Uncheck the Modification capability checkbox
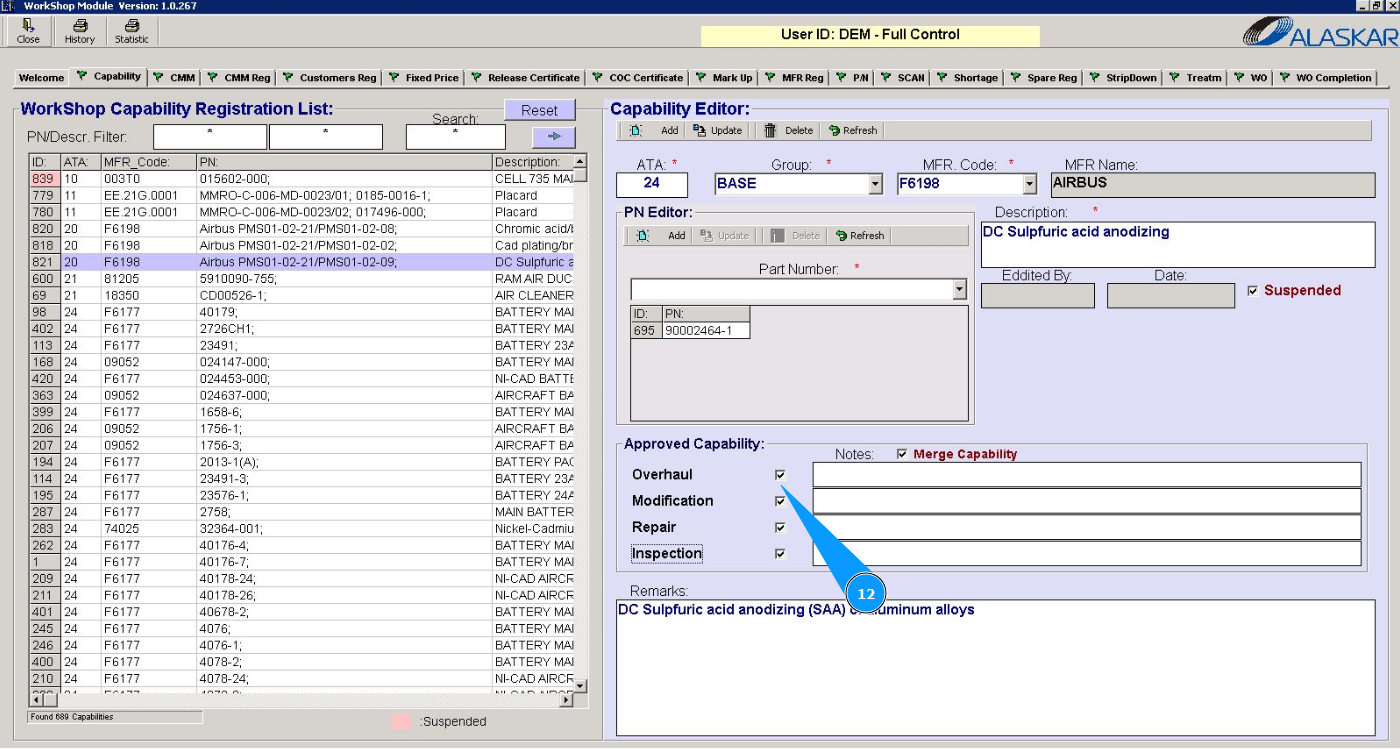1400x749 pixels. (780, 501)
